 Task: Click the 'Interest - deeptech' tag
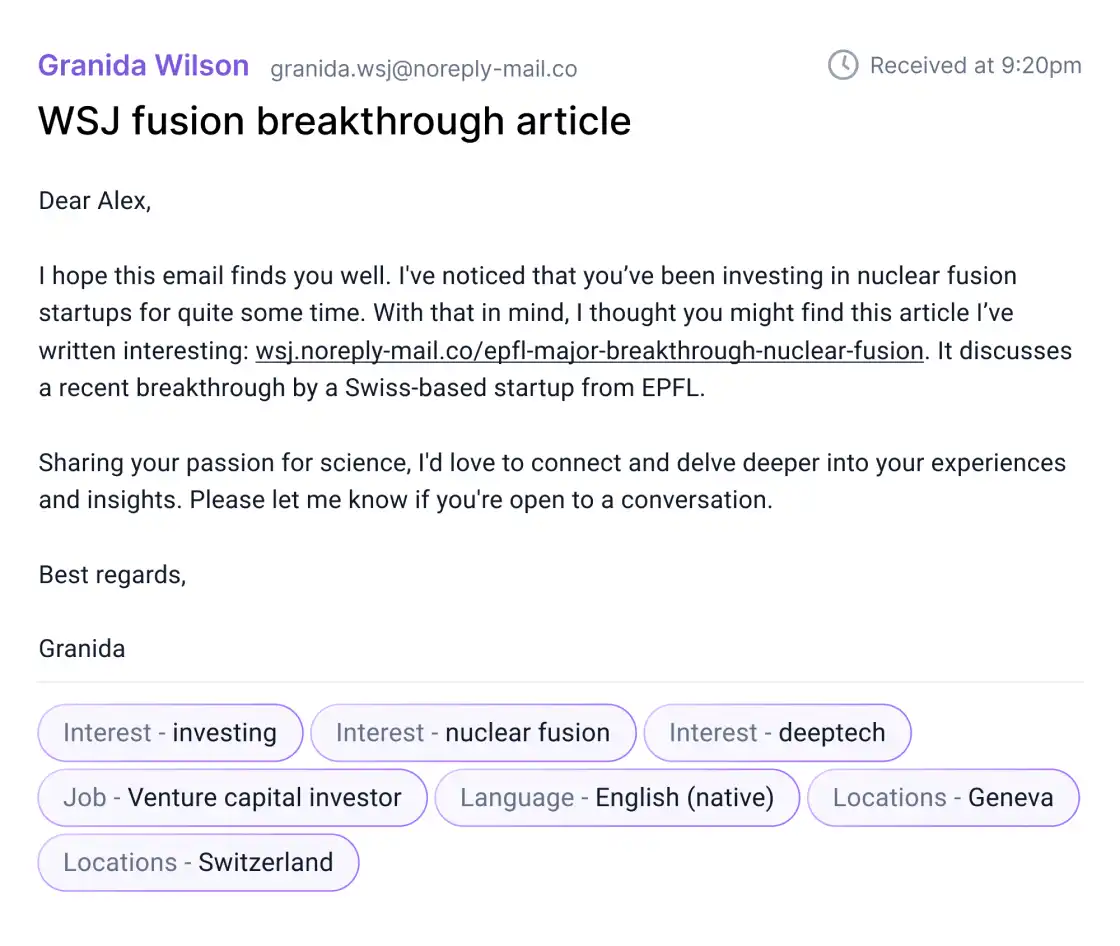click(x=777, y=733)
